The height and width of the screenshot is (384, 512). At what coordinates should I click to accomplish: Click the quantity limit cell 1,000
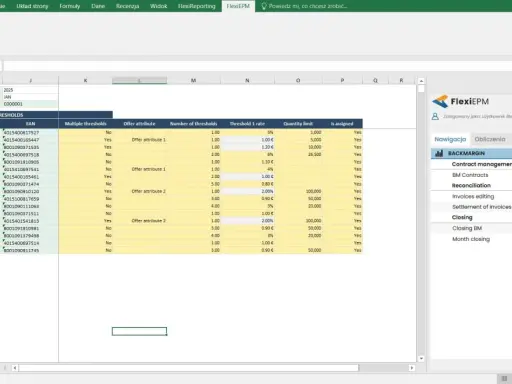coord(298,132)
